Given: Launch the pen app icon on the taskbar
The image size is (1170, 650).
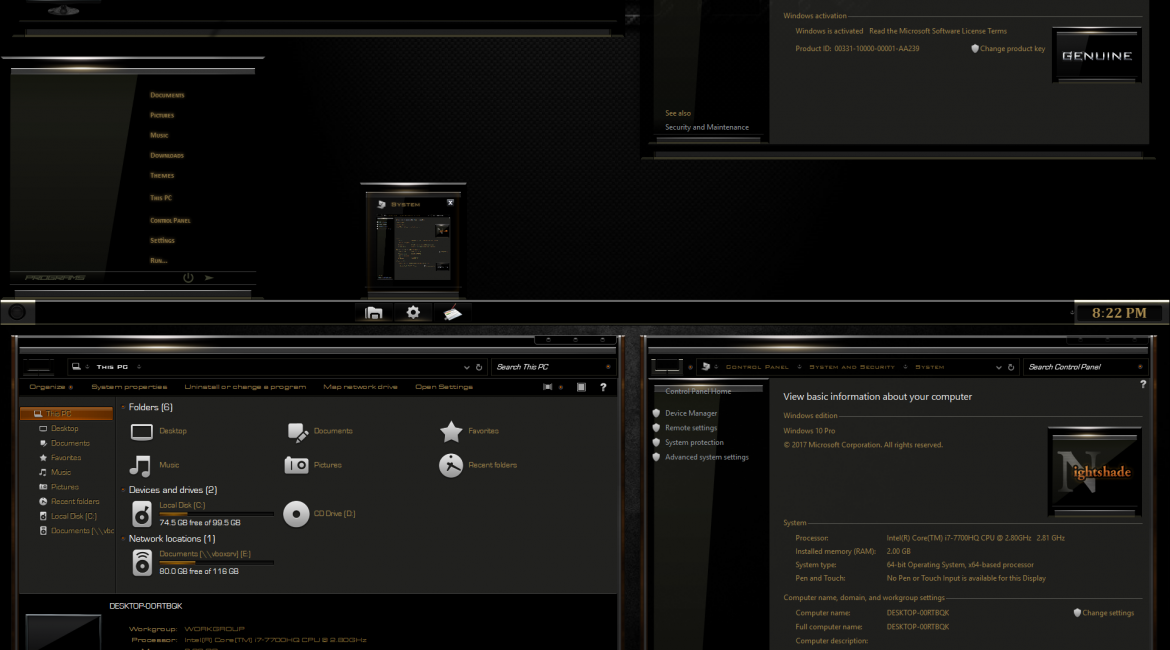Looking at the screenshot, I should [452, 313].
